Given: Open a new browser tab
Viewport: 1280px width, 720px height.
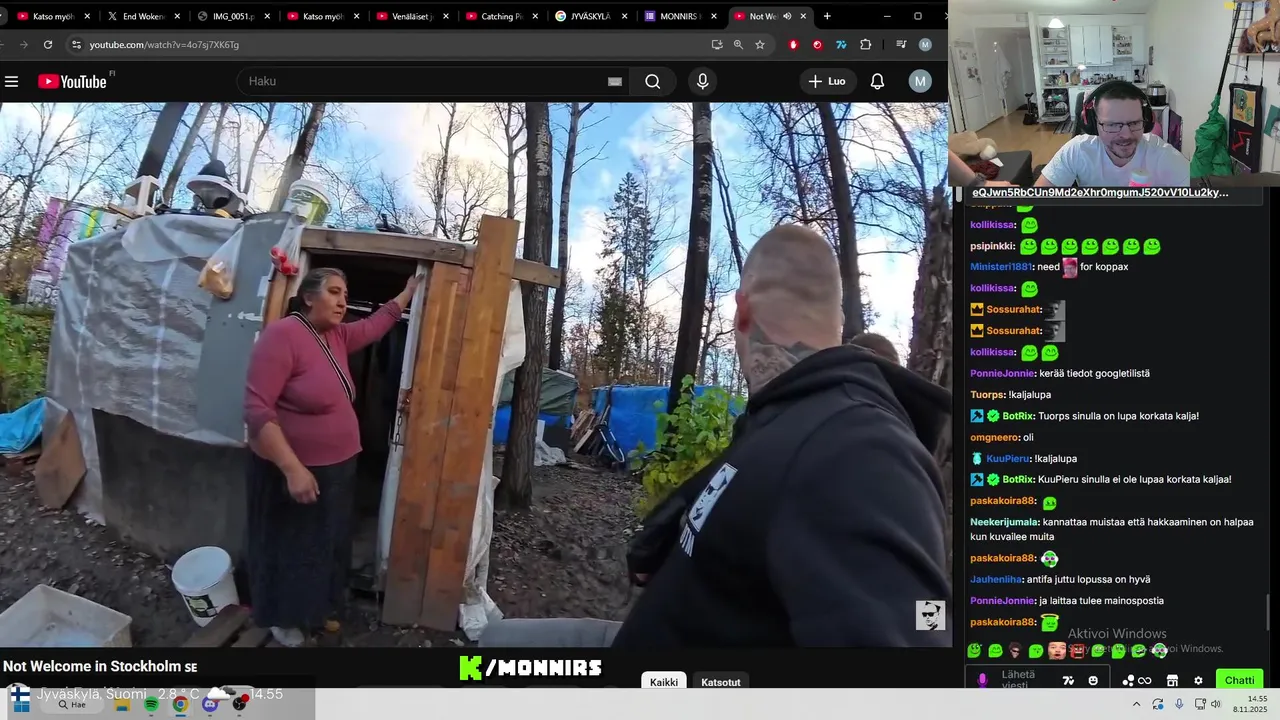Looking at the screenshot, I should pos(827,16).
